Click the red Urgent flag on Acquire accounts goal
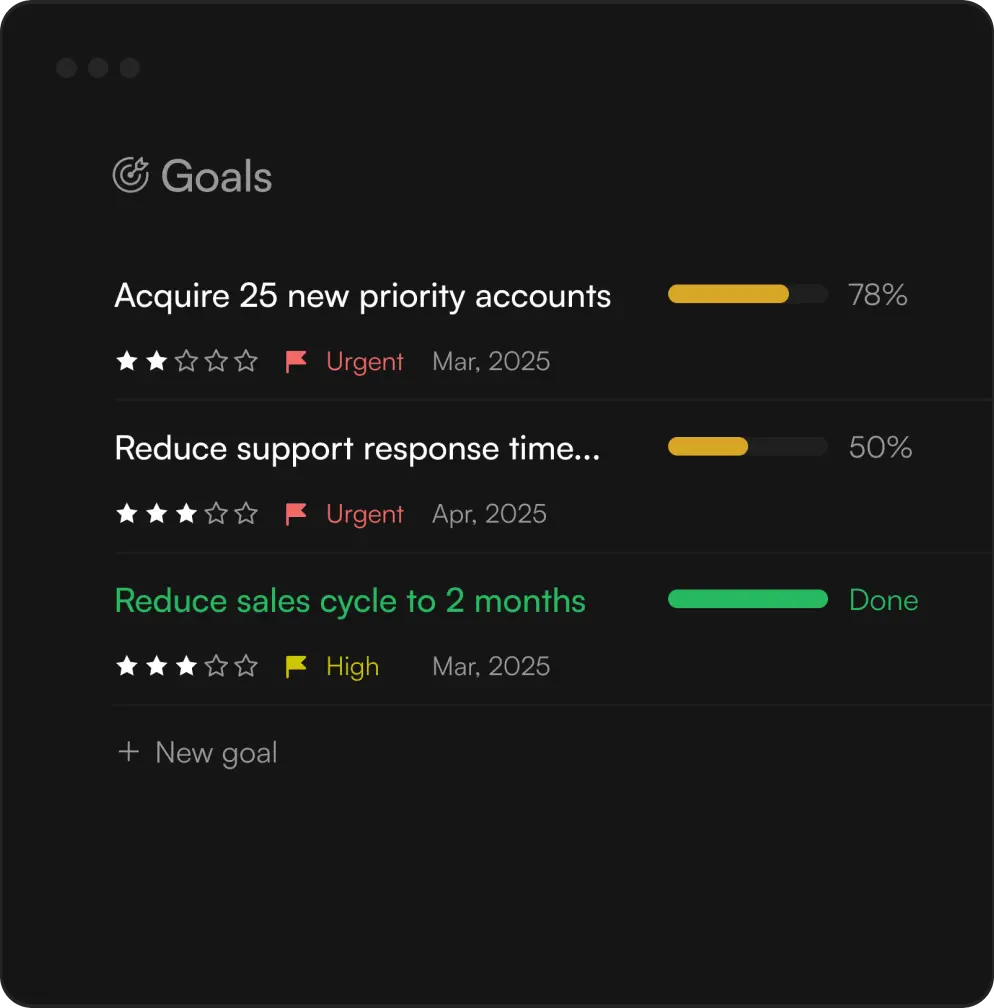 pyautogui.click(x=296, y=362)
